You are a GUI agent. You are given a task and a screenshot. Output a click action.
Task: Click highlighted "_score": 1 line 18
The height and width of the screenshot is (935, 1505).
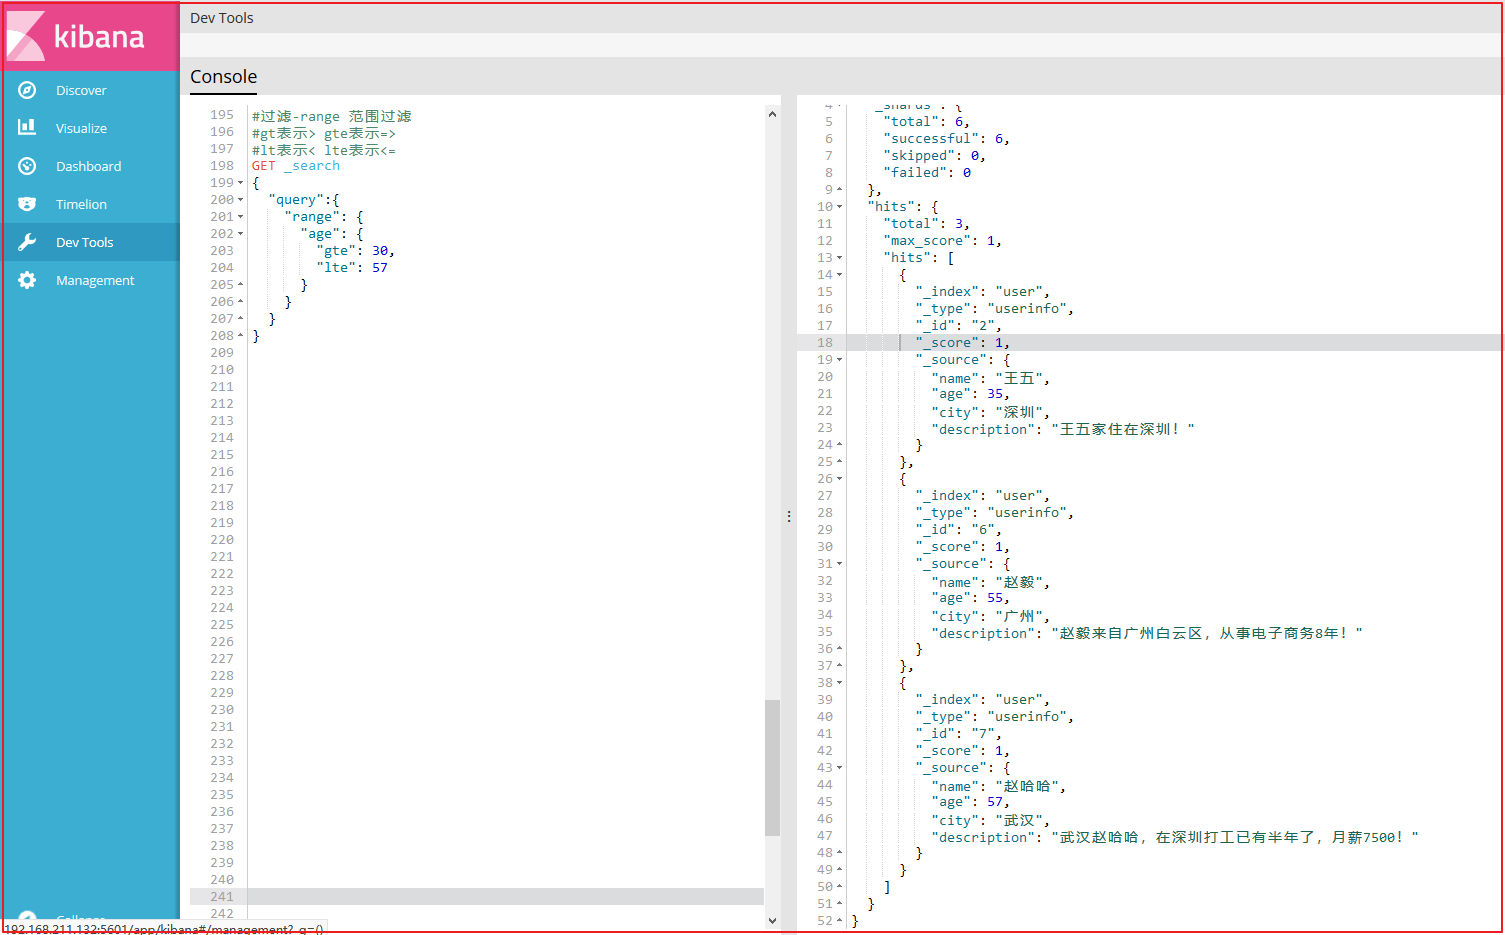[963, 343]
